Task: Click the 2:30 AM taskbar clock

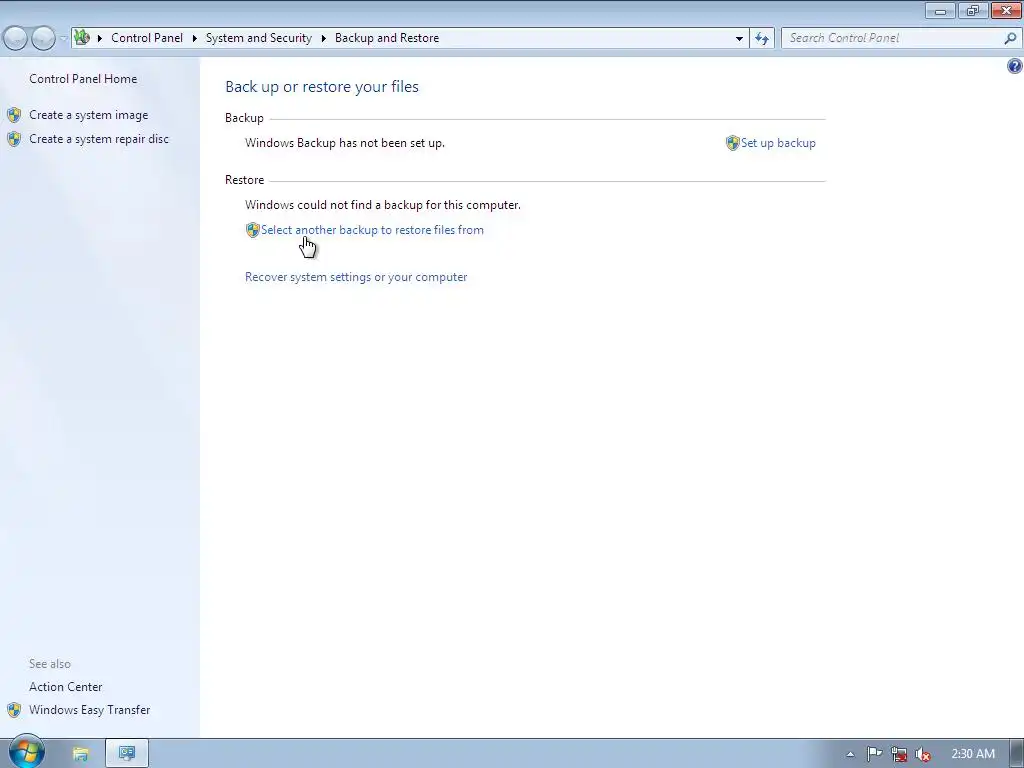Action: (x=973, y=754)
